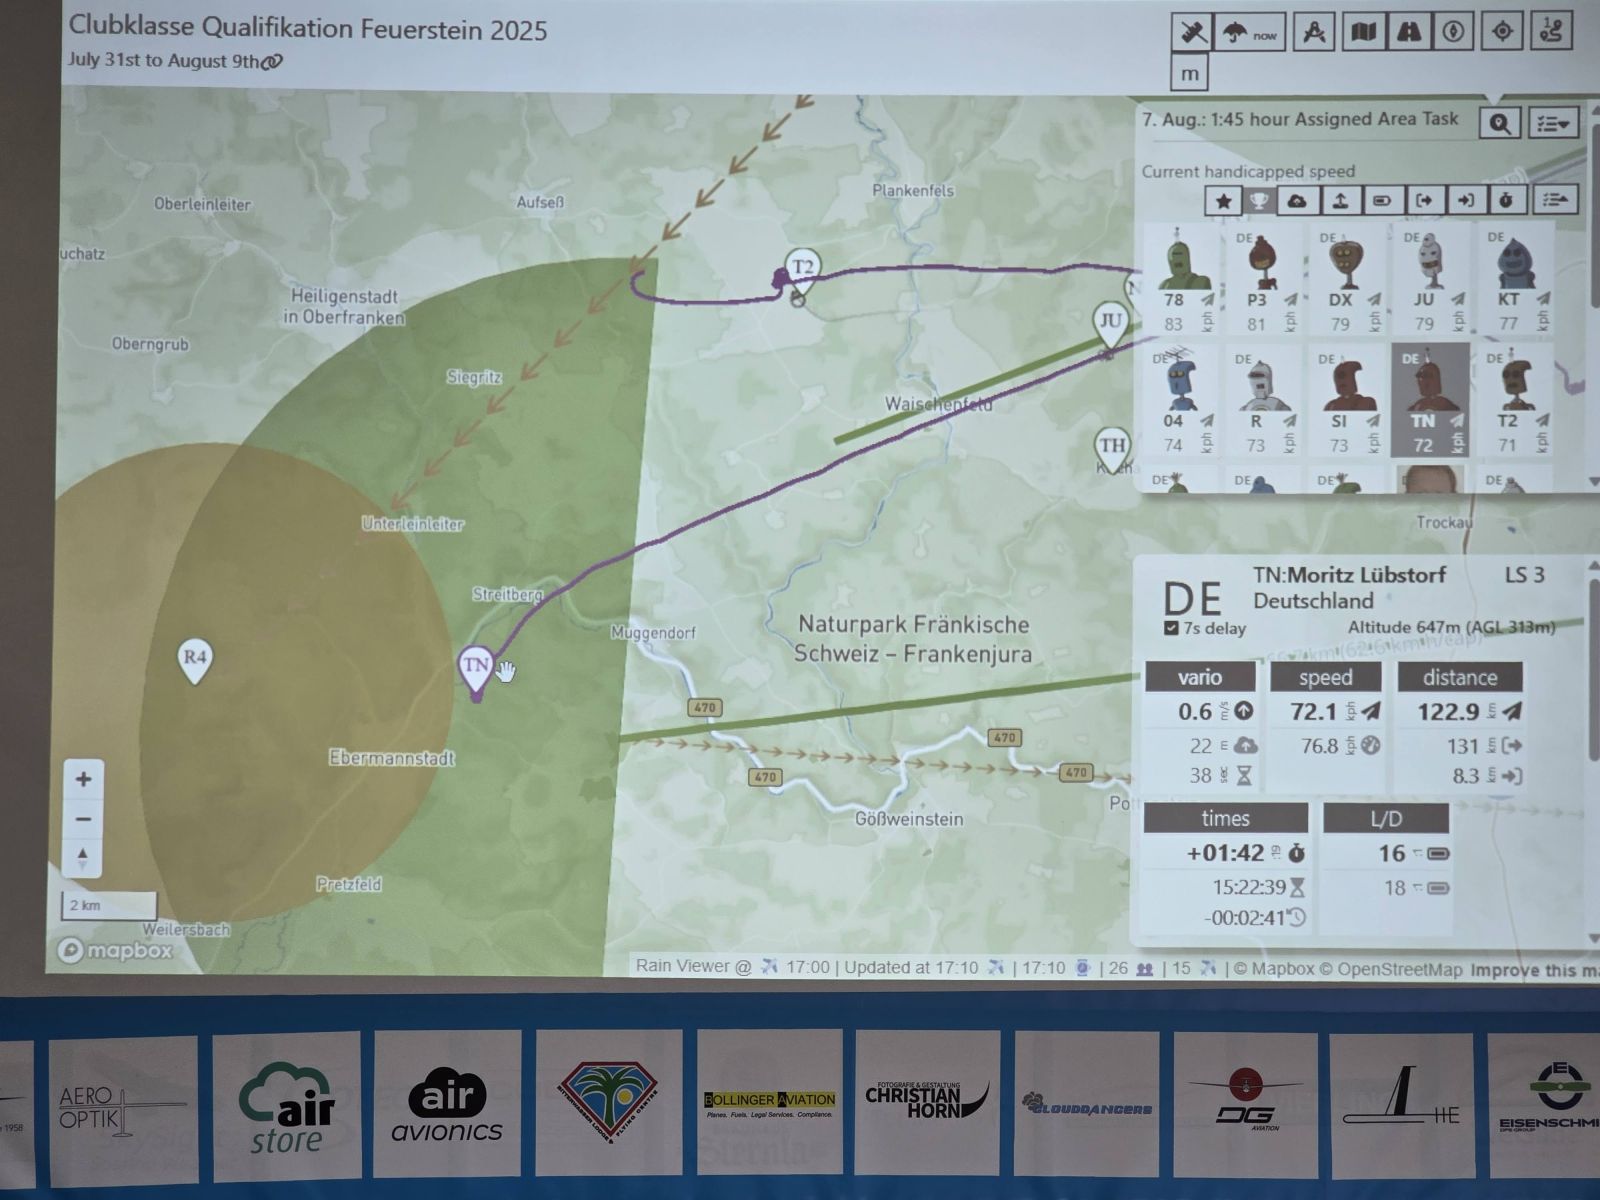Sort pilots by stopwatch time tab
This screenshot has height=1200, width=1600.
(x=1506, y=201)
